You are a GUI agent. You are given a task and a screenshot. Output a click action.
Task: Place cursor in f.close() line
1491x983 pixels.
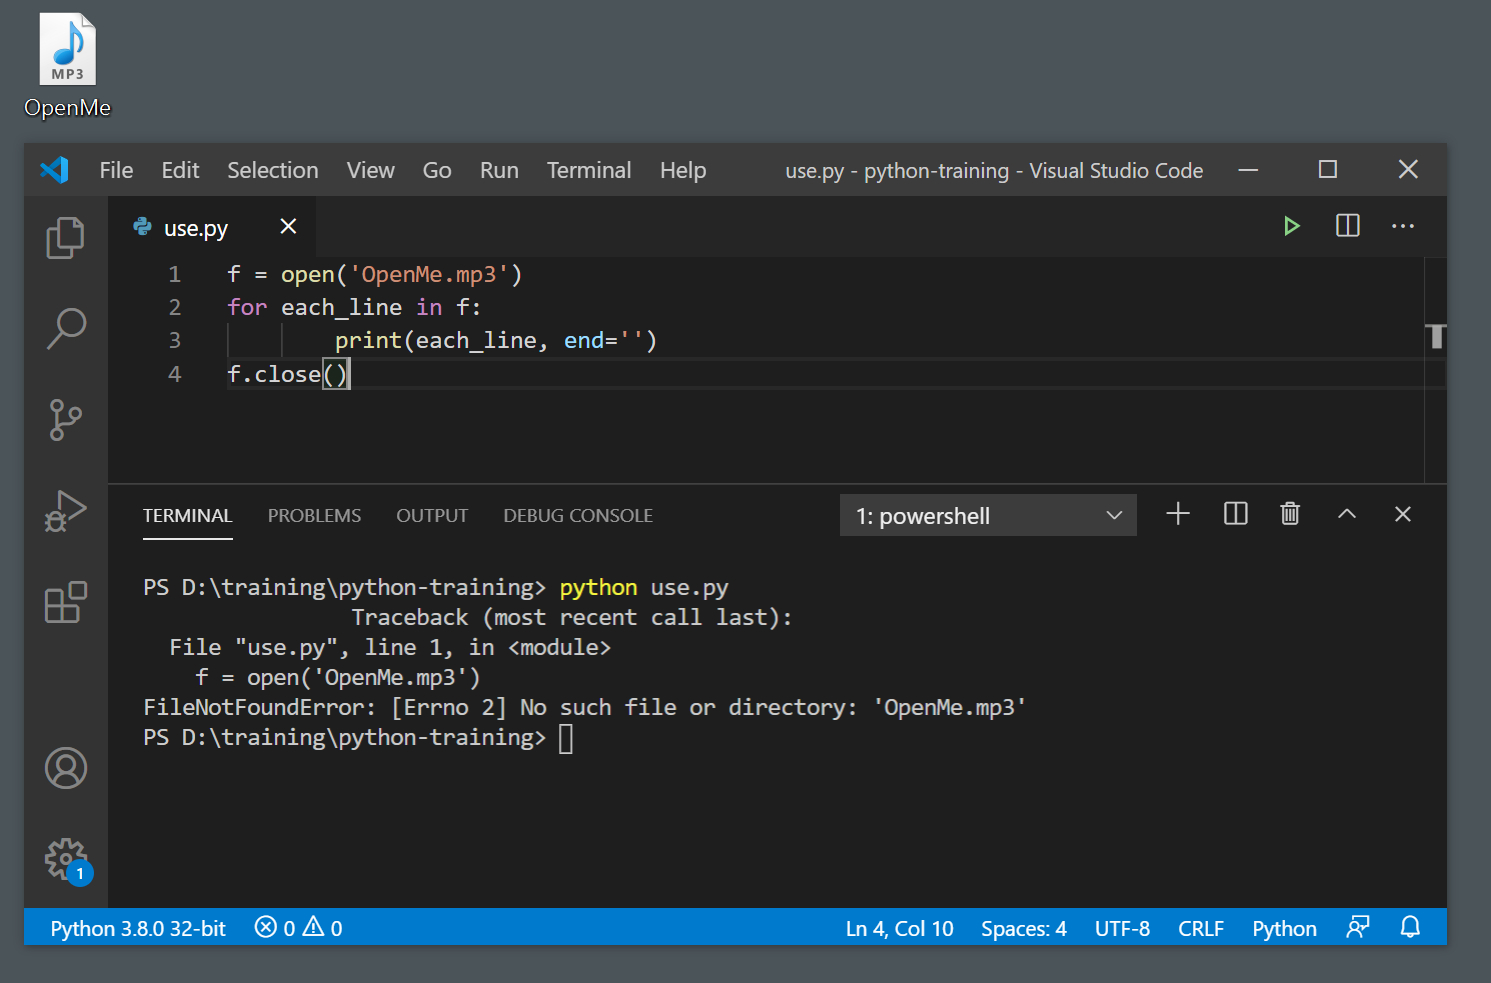[288, 374]
